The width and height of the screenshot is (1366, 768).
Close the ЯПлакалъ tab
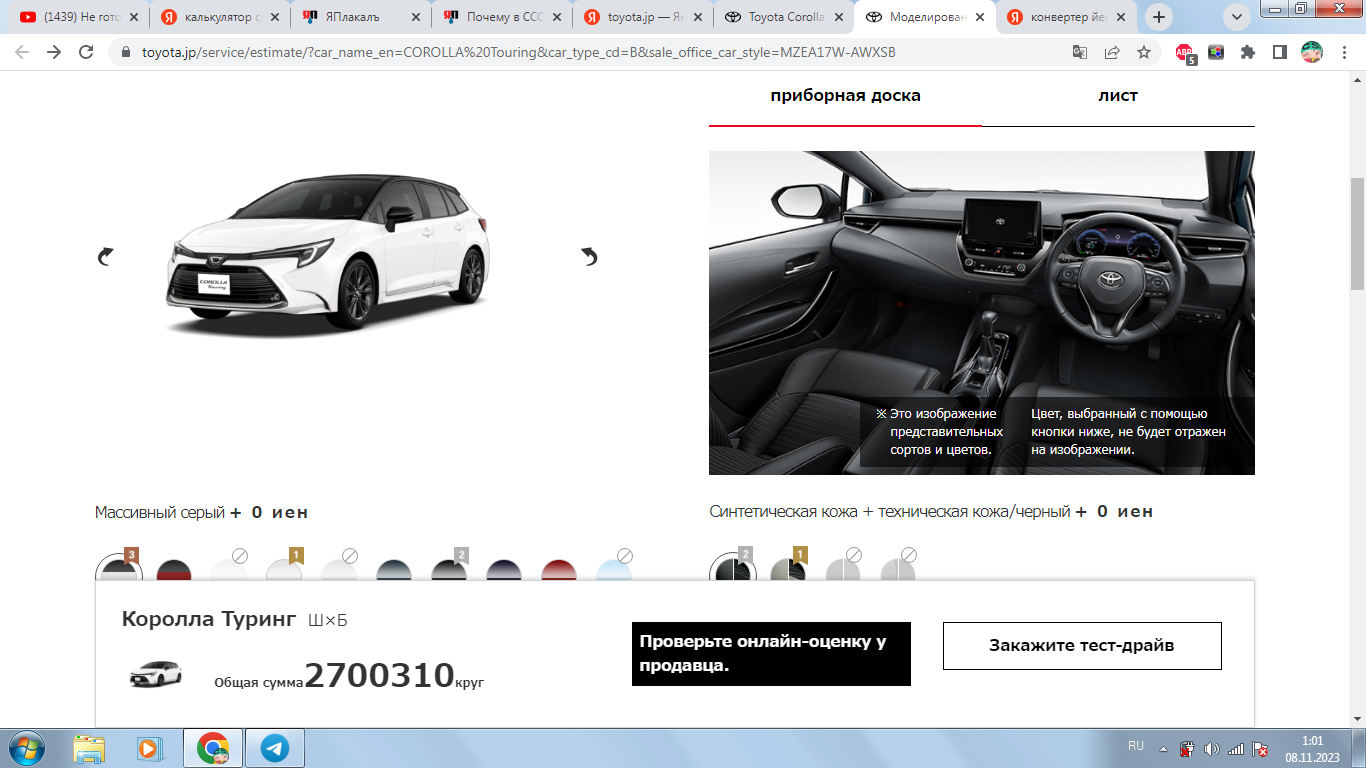[x=416, y=17]
